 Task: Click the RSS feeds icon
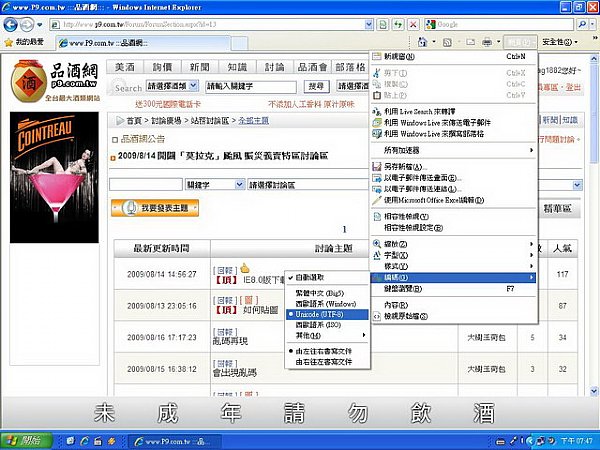click(x=447, y=42)
